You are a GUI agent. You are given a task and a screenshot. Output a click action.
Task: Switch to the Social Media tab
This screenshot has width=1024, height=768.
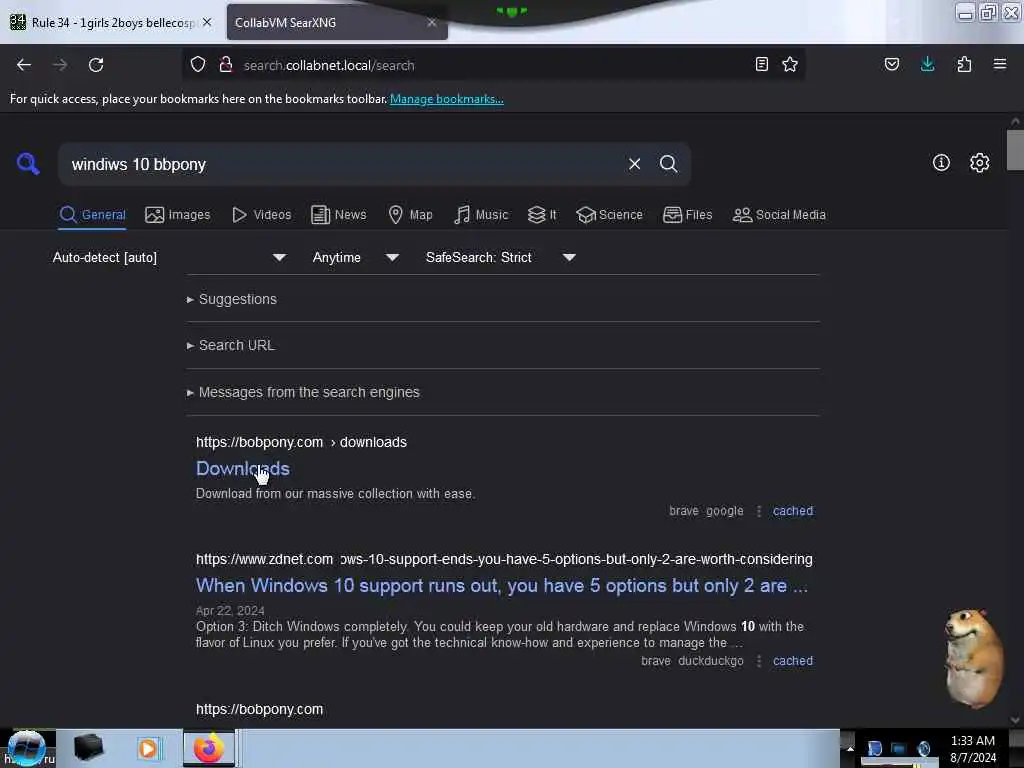(779, 215)
